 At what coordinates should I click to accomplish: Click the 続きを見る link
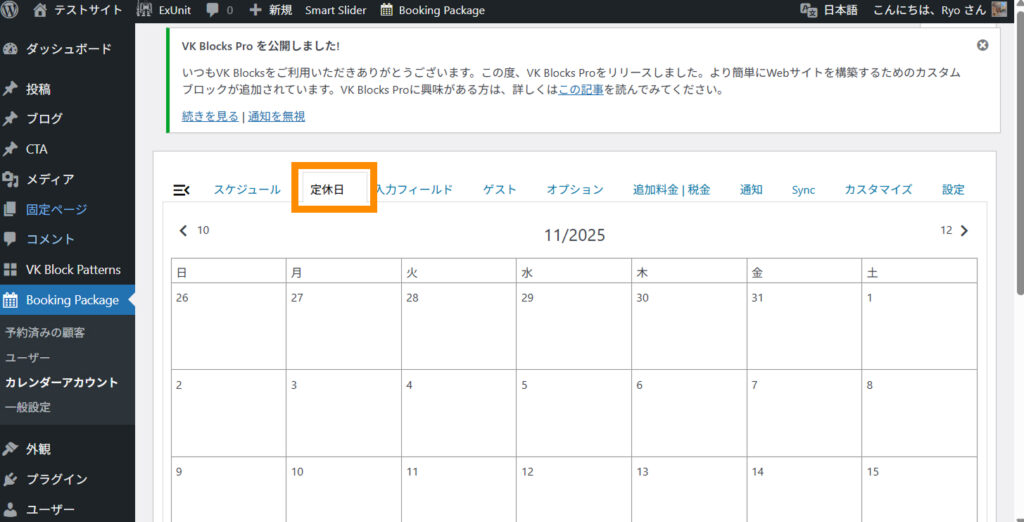tap(210, 116)
